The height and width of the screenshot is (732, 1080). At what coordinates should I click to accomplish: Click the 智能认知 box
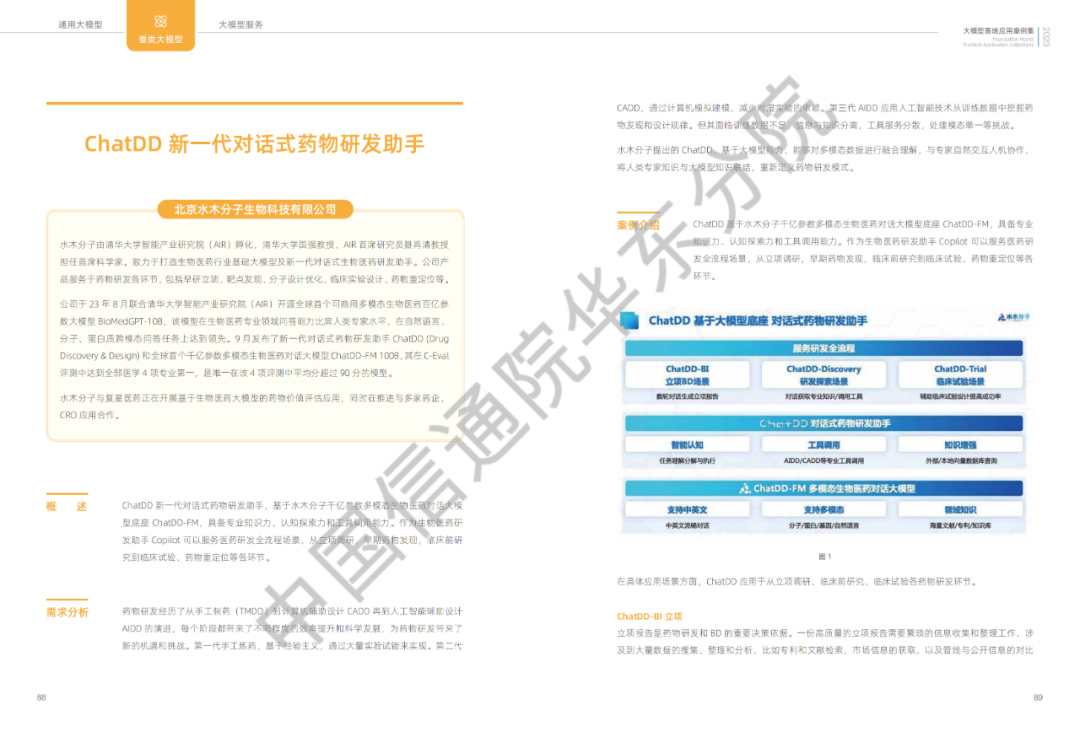pyautogui.click(x=687, y=445)
